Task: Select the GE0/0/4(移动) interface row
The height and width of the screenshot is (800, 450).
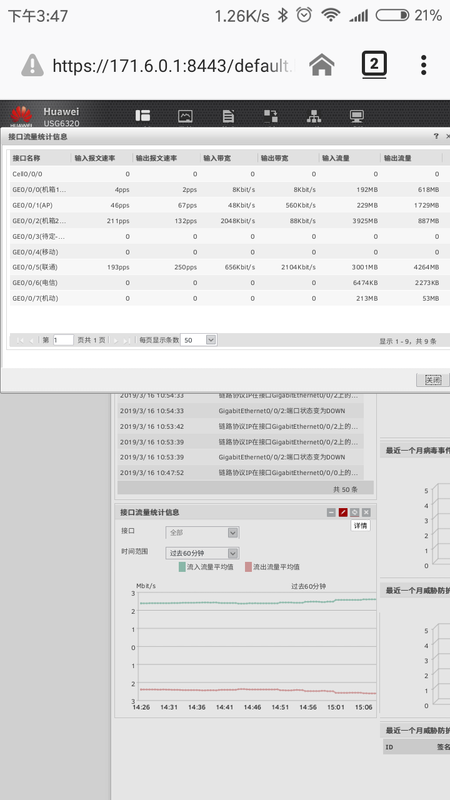Action: click(x=230, y=252)
